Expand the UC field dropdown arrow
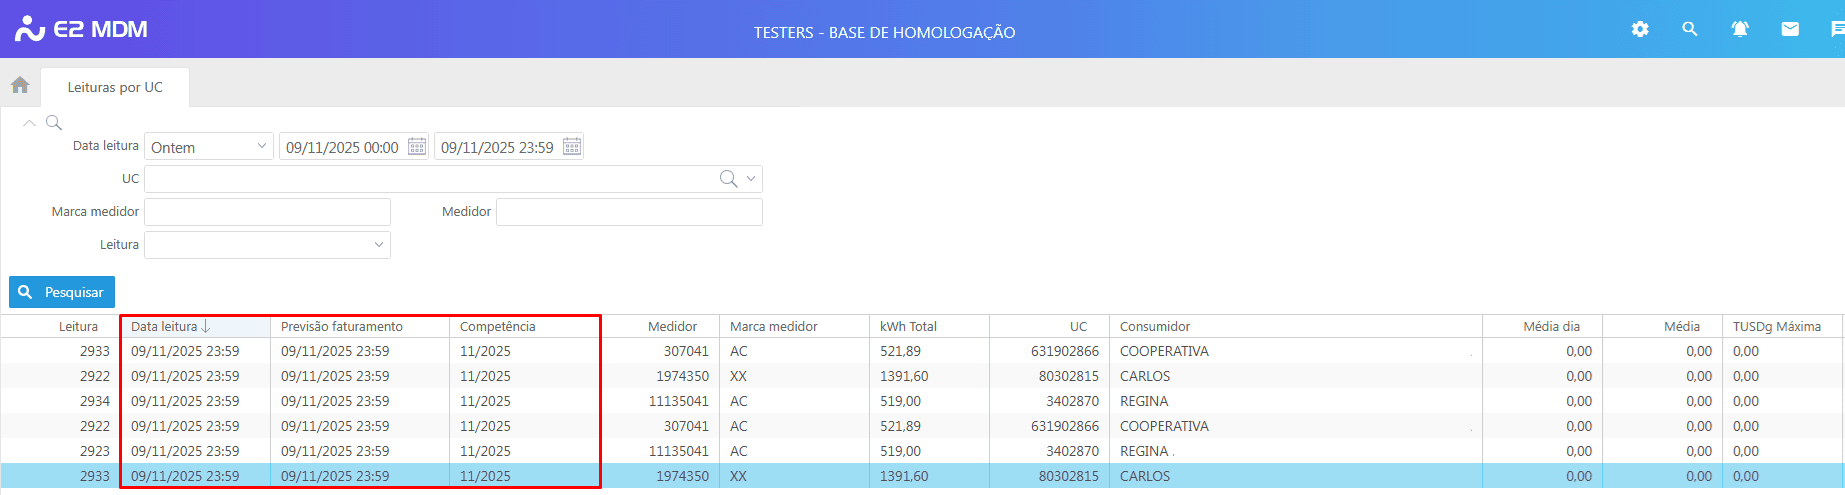 point(751,179)
